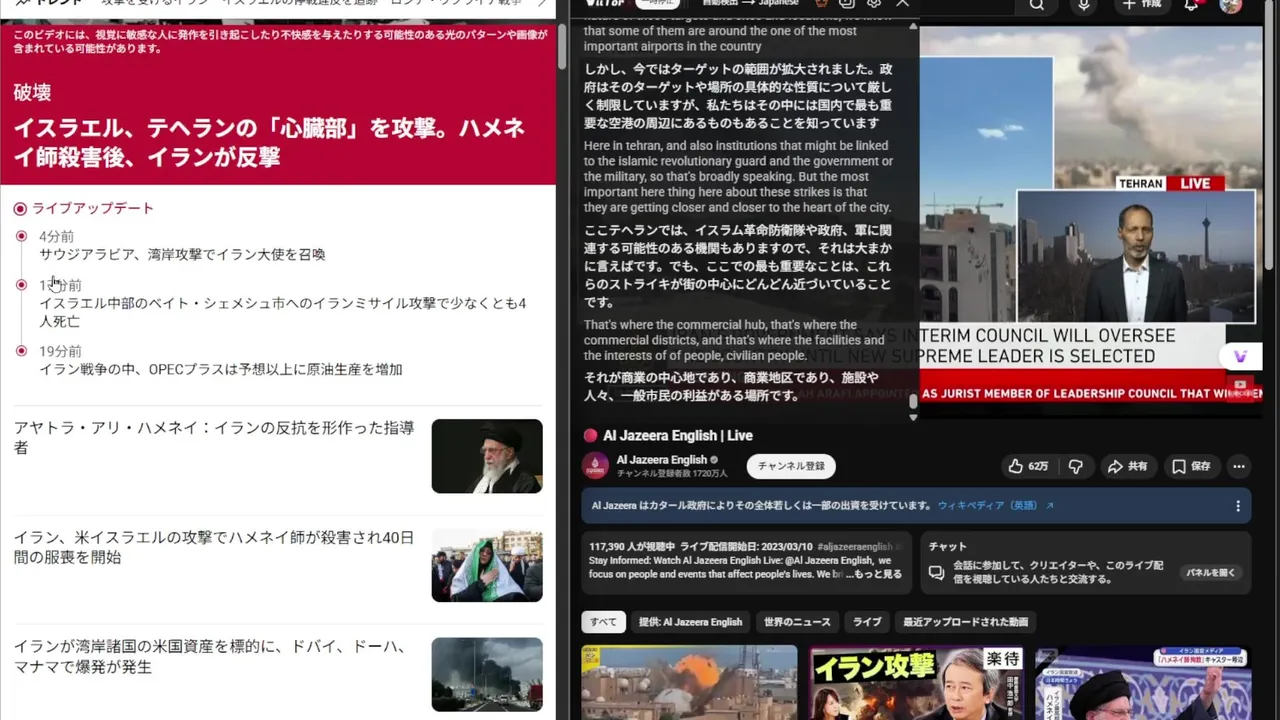This screenshot has width=1280, height=720.
Task: Select the 世界のニュース chip
Action: pyautogui.click(x=797, y=622)
